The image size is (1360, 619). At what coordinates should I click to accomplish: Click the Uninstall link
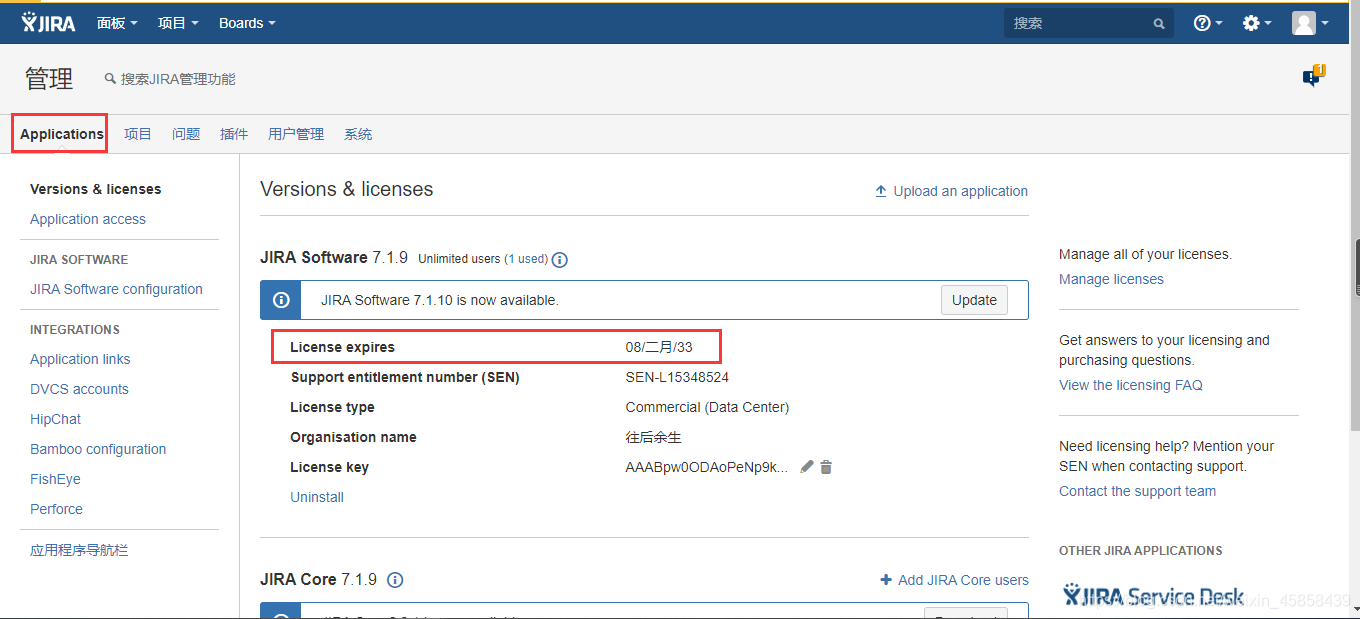317,497
